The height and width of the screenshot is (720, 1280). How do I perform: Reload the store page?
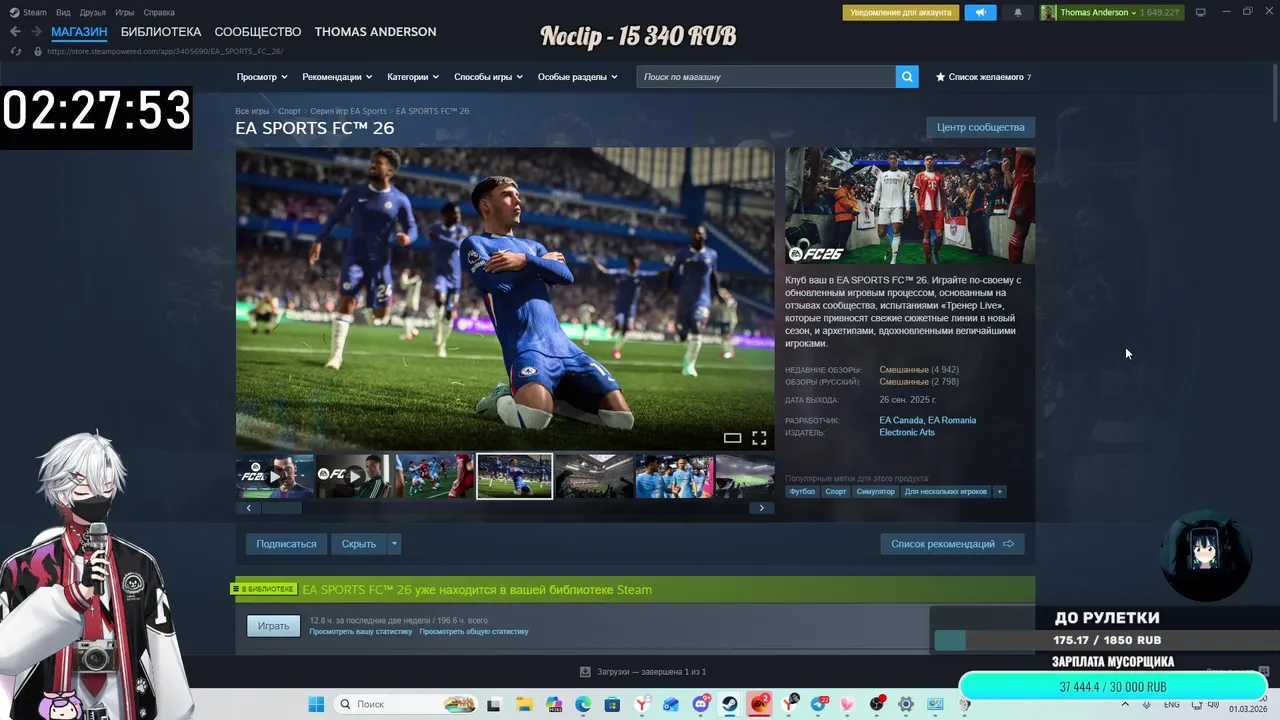click(x=15, y=51)
